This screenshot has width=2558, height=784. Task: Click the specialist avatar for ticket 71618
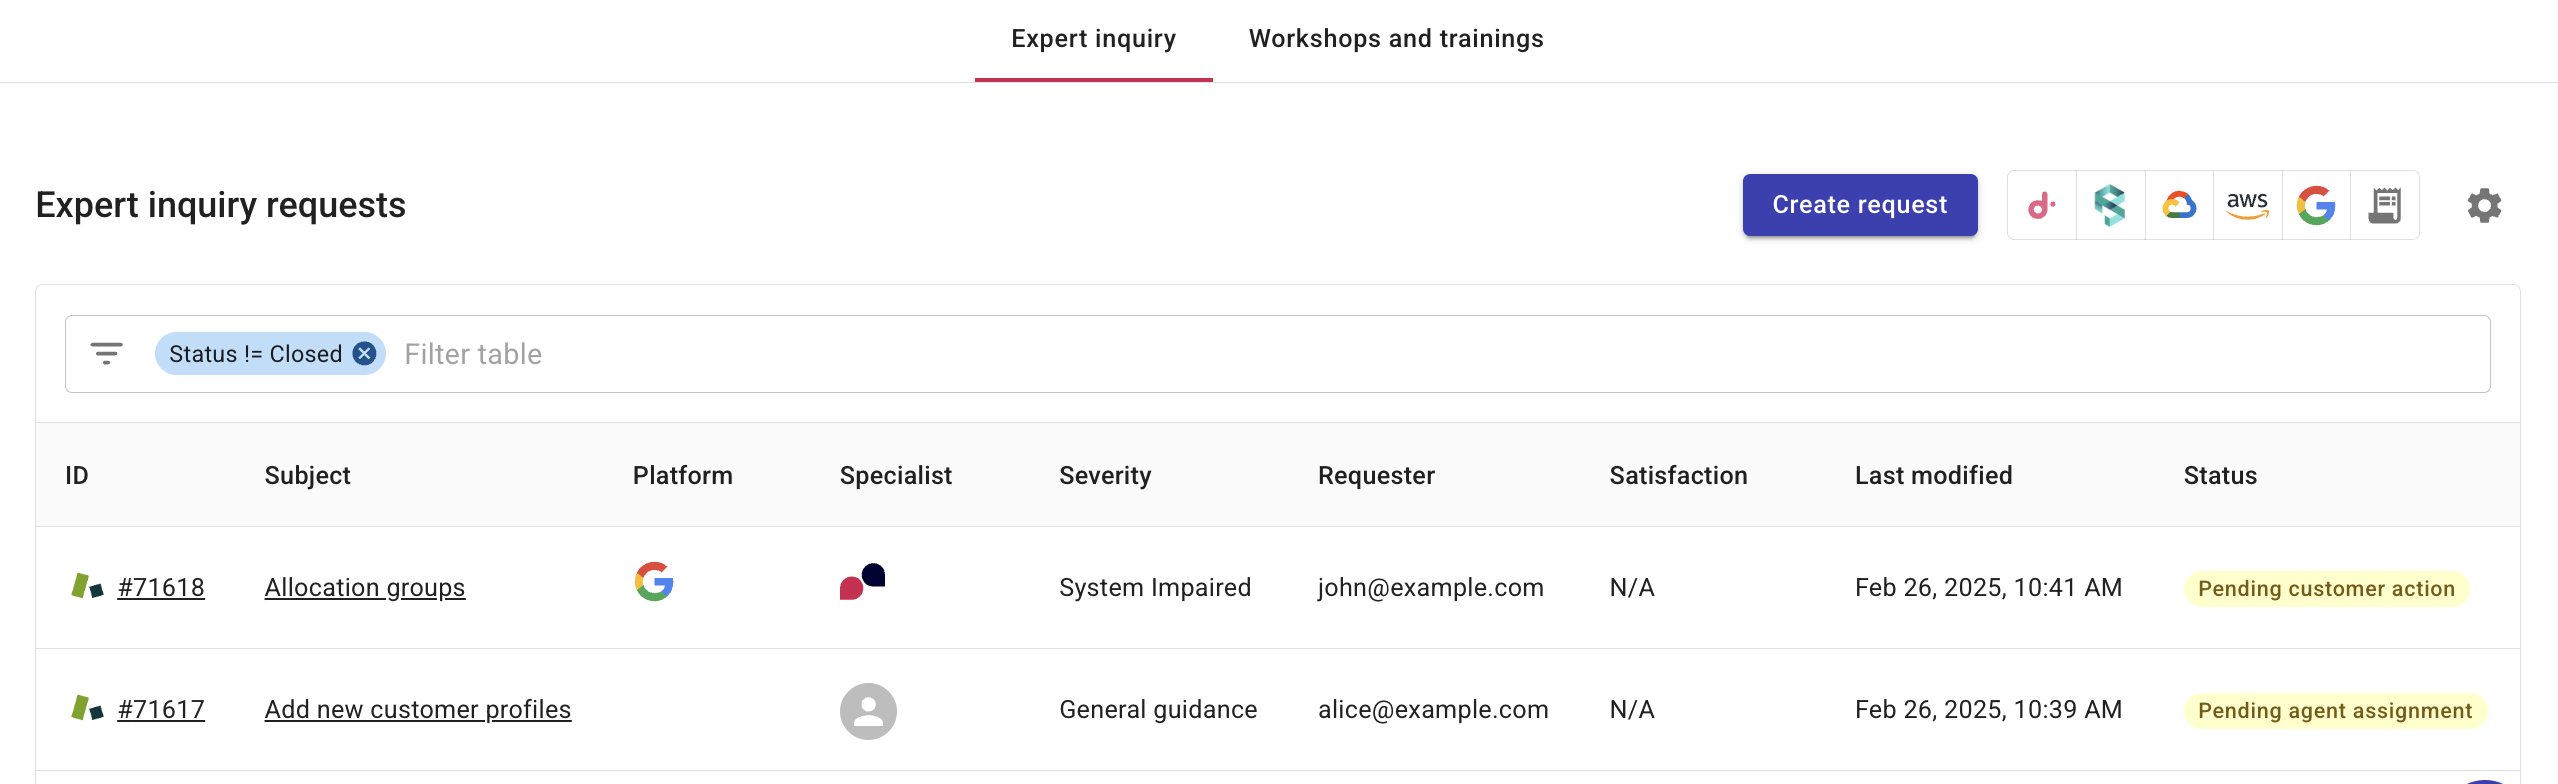[862, 582]
